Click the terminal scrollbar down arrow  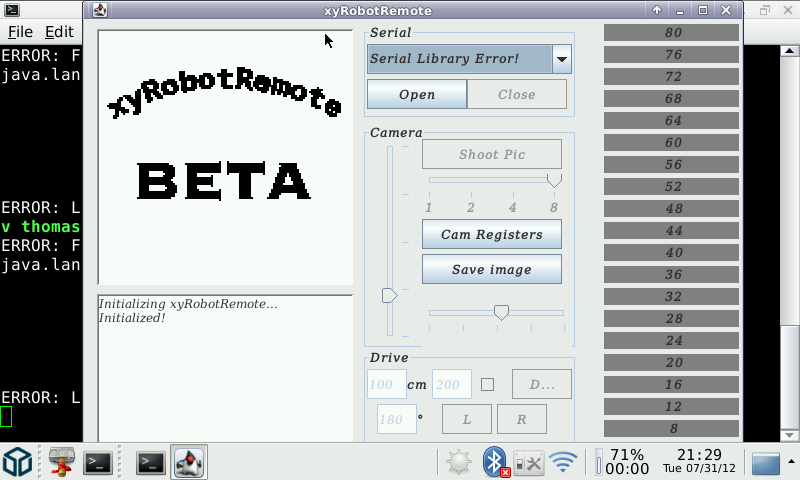click(x=789, y=436)
